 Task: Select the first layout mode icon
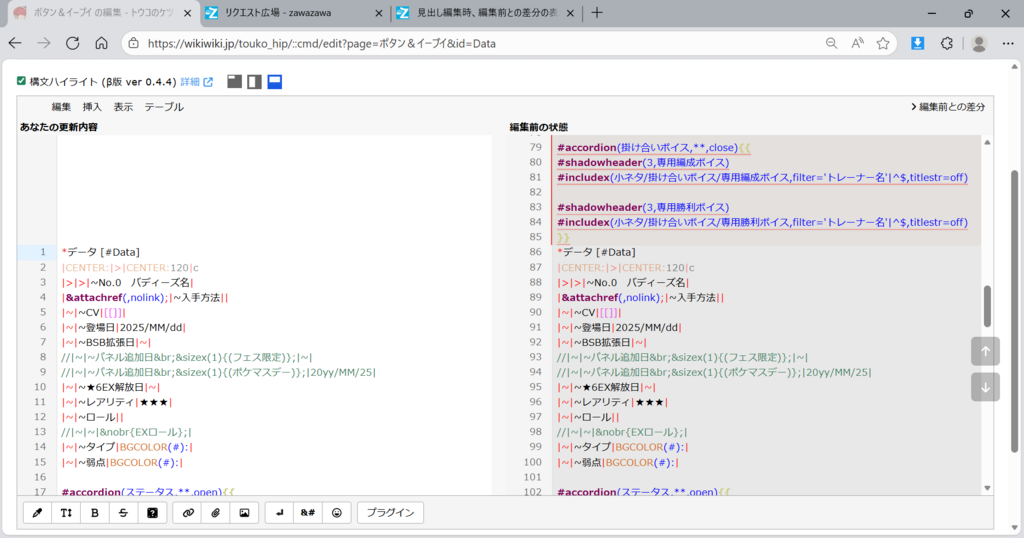(234, 81)
